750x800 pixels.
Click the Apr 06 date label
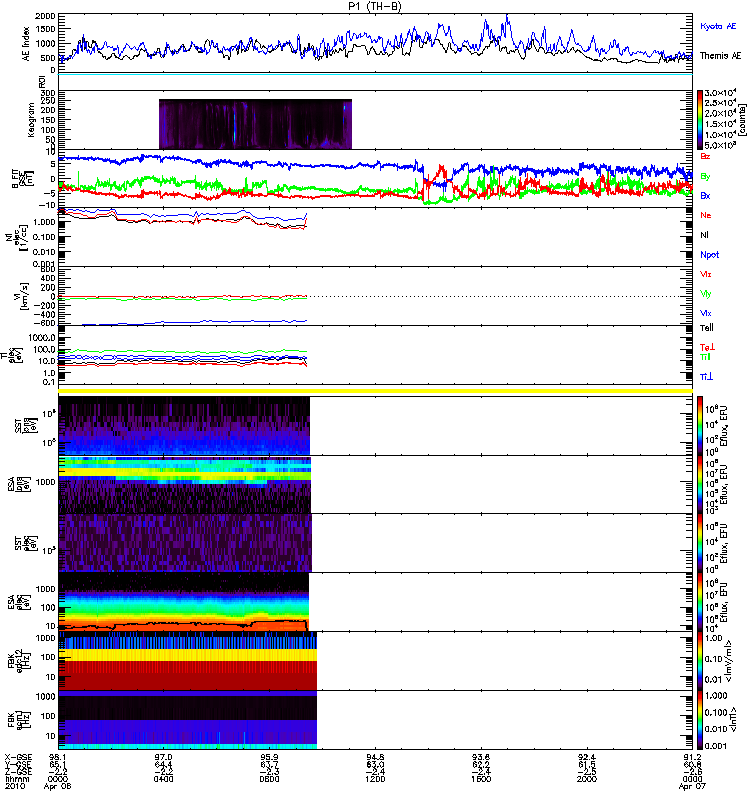tap(58, 787)
